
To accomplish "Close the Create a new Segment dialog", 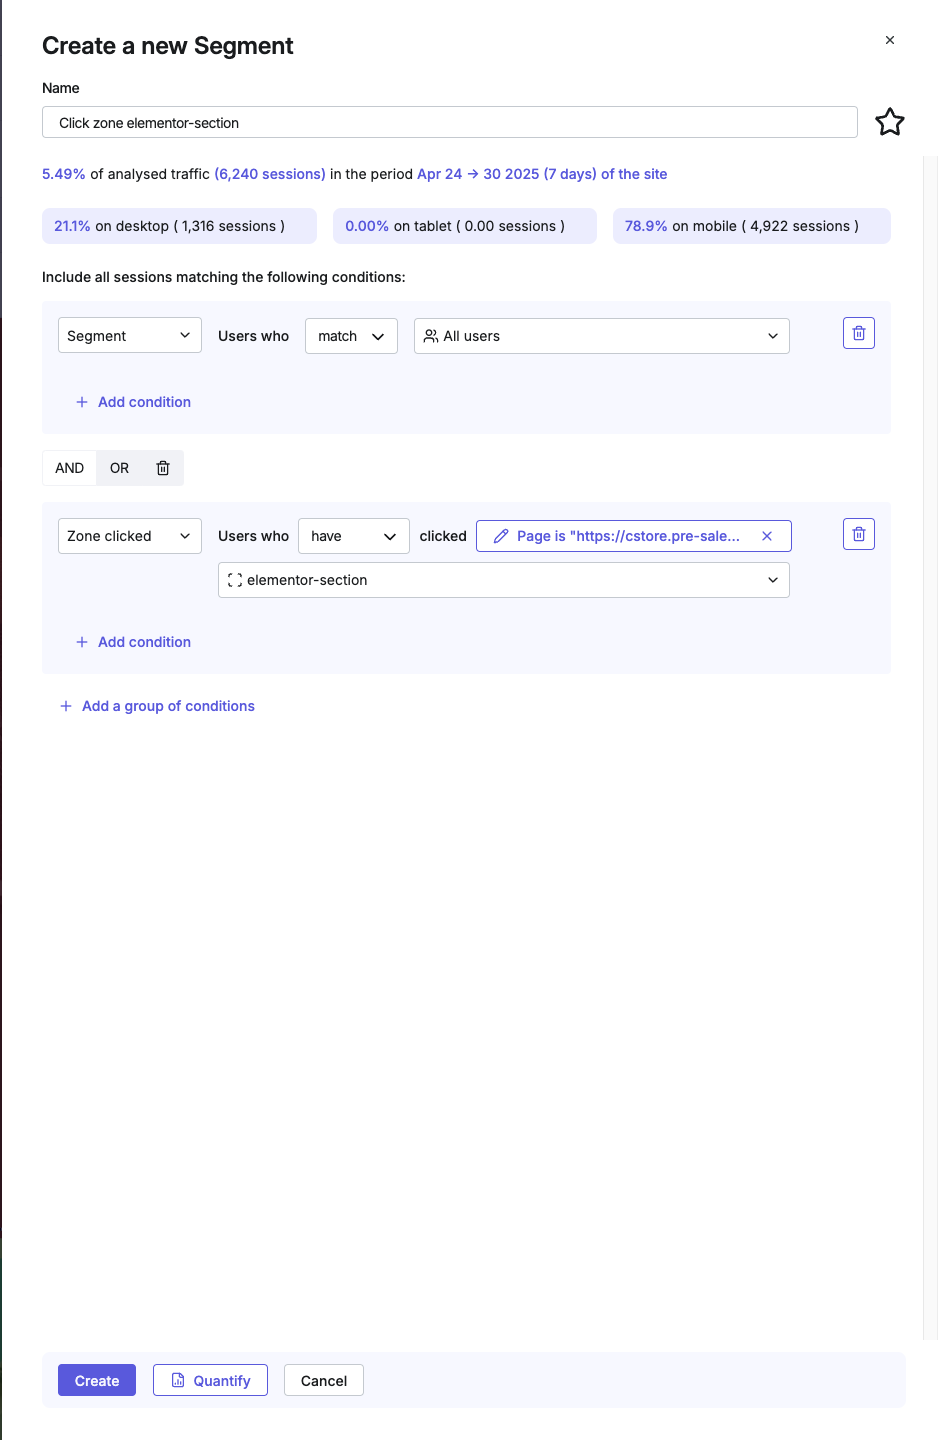I will [x=890, y=40].
